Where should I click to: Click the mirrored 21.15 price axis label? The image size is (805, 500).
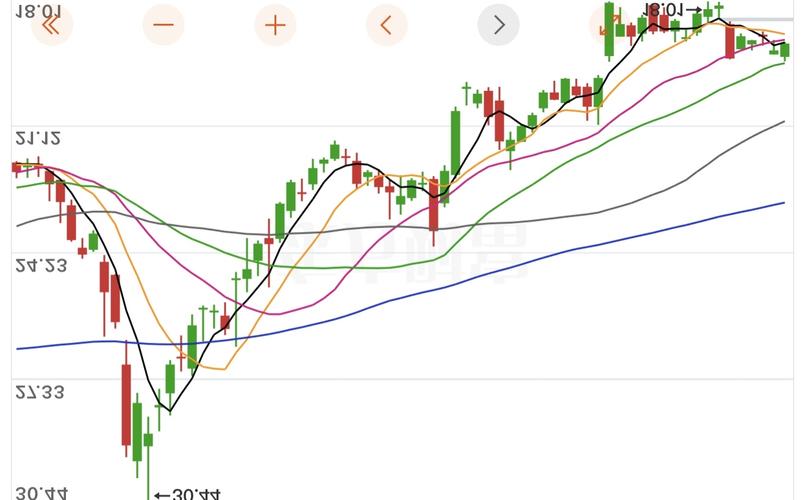coord(38,137)
